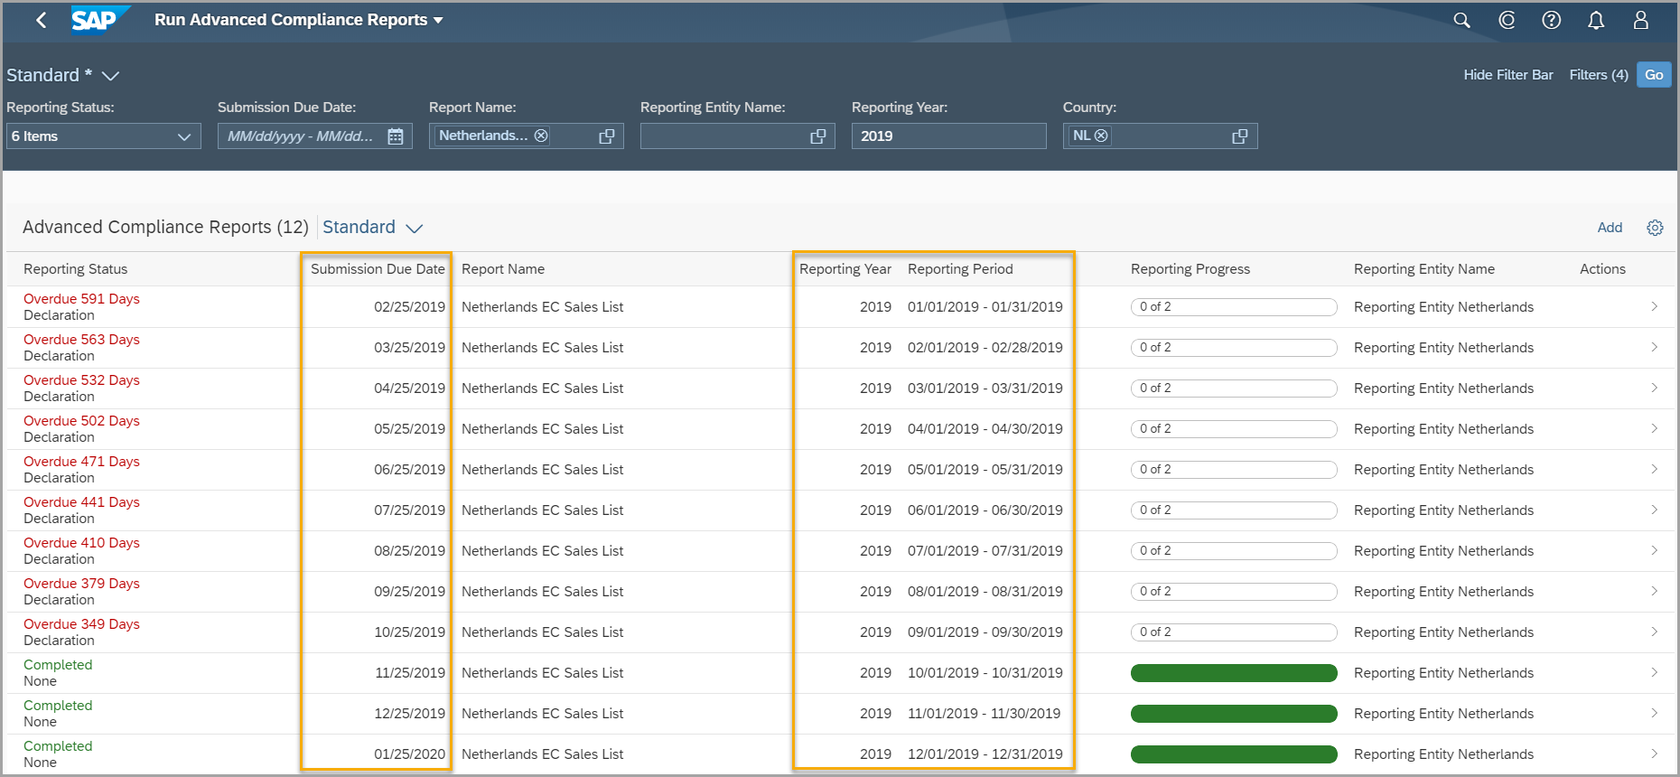Open the Run Advanced Compliance Reports title menu

299,20
